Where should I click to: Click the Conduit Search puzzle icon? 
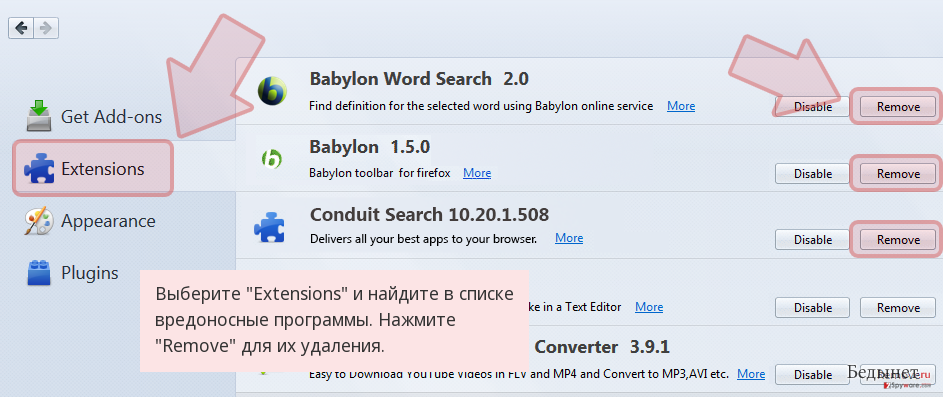[x=269, y=229]
